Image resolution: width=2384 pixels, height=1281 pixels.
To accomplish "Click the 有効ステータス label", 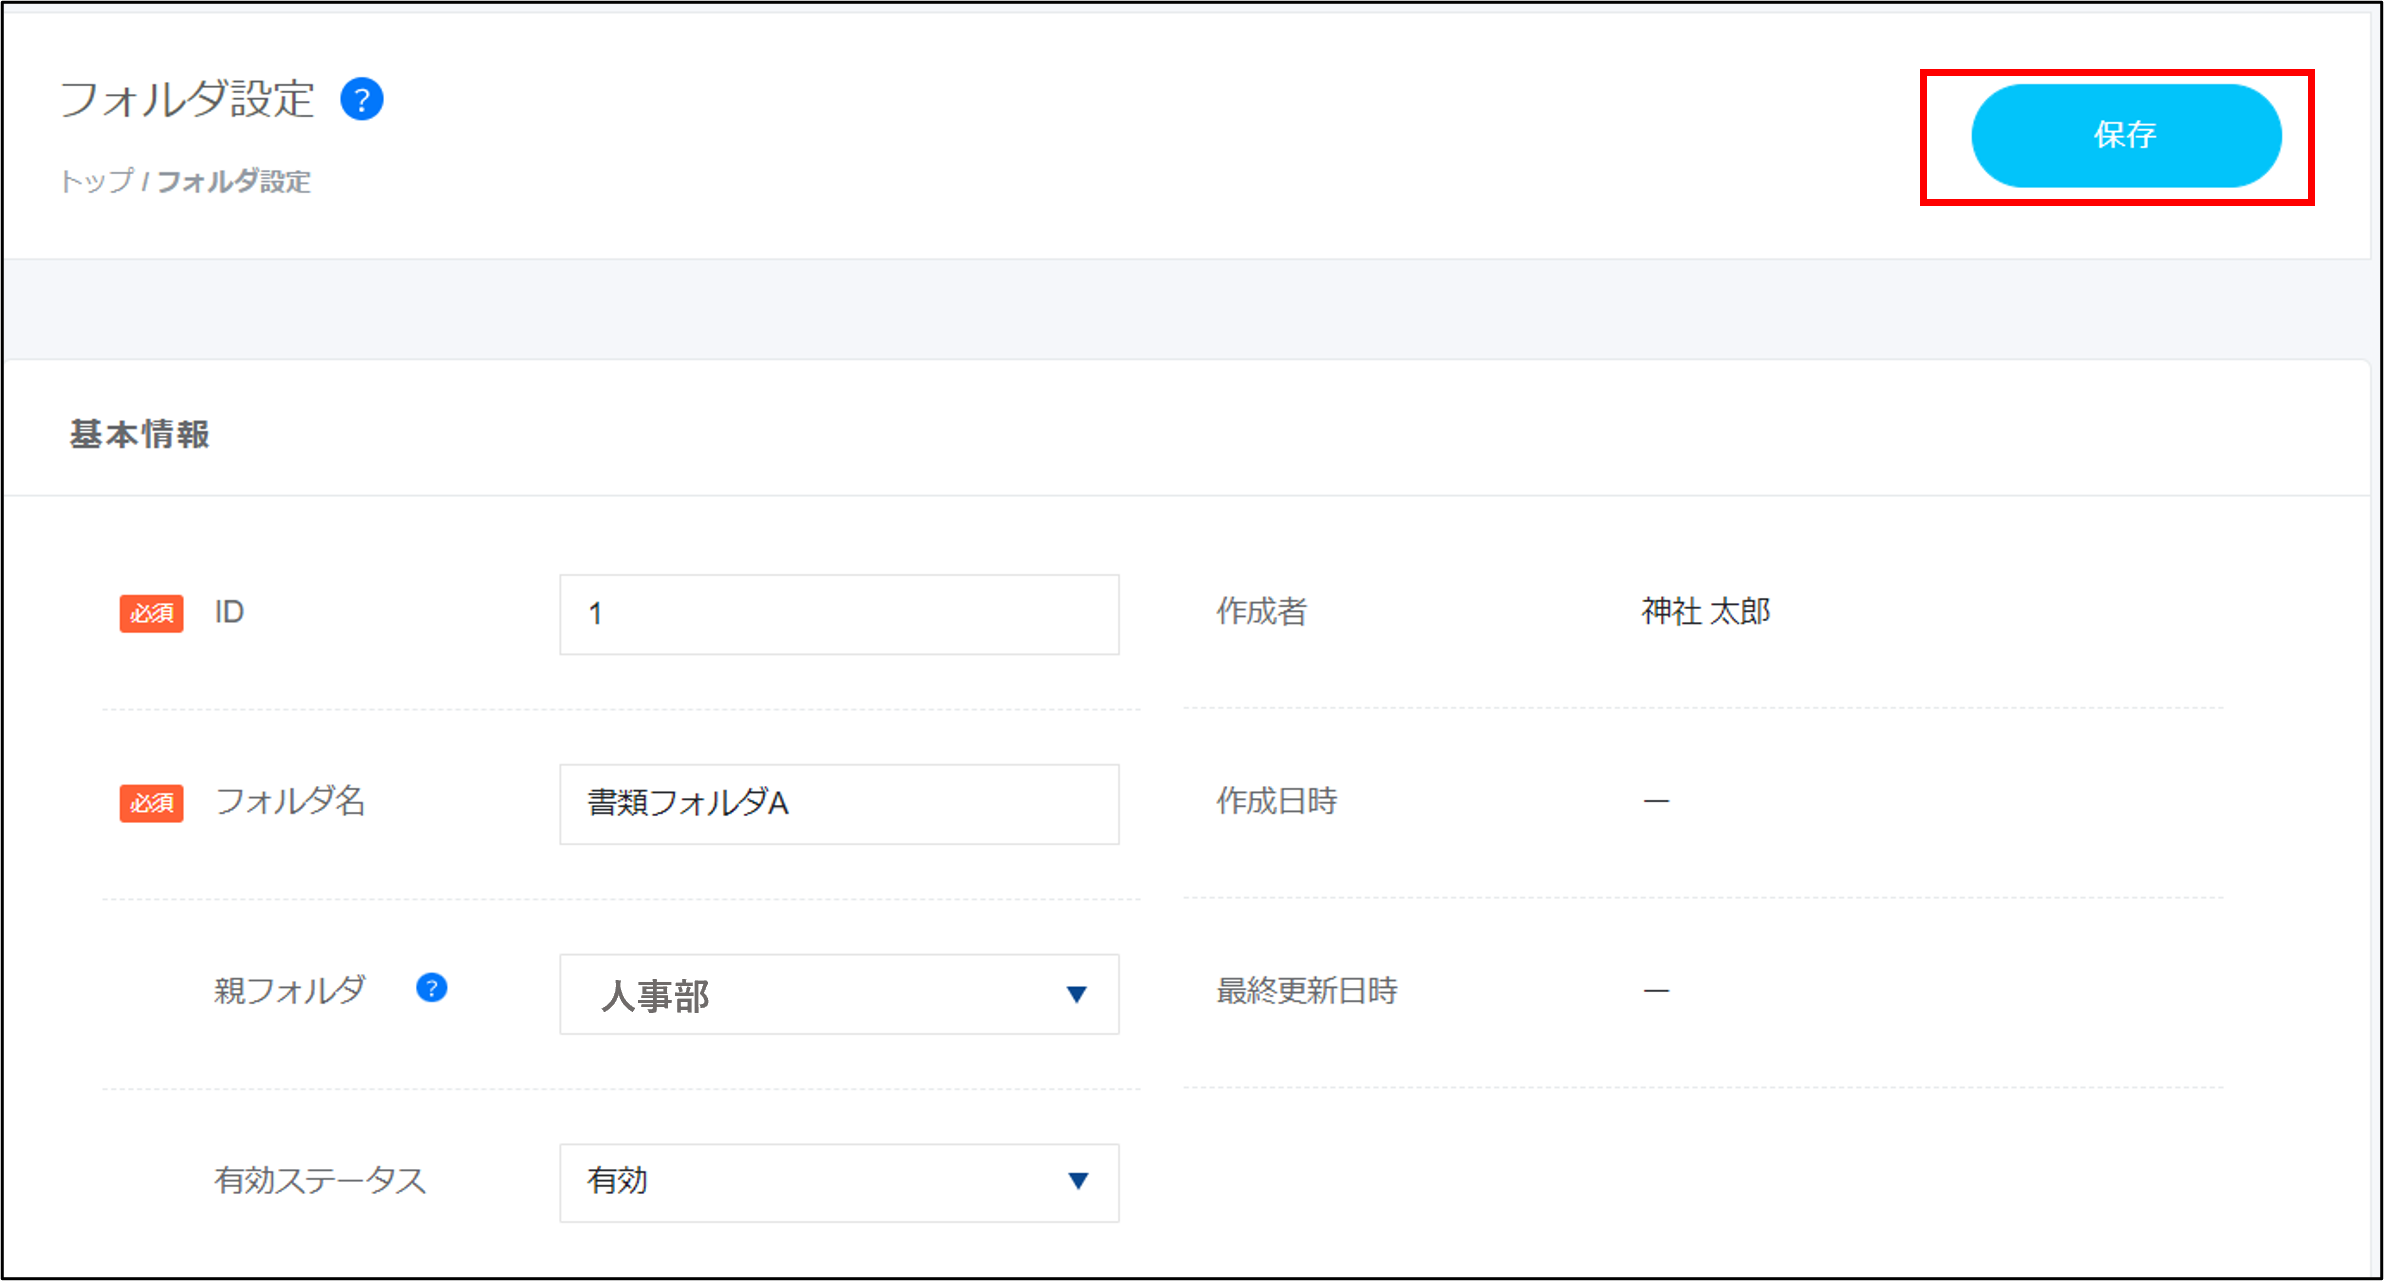I will click(320, 1180).
